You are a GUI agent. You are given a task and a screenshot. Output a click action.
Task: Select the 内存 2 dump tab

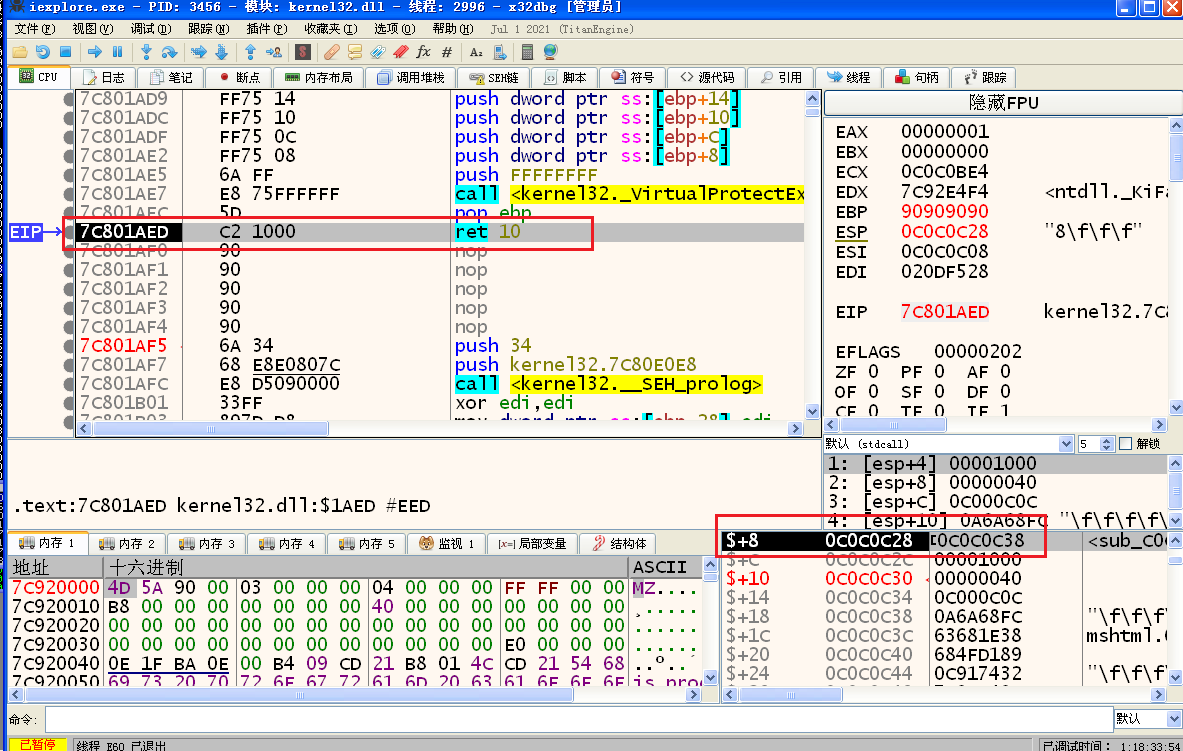point(127,544)
